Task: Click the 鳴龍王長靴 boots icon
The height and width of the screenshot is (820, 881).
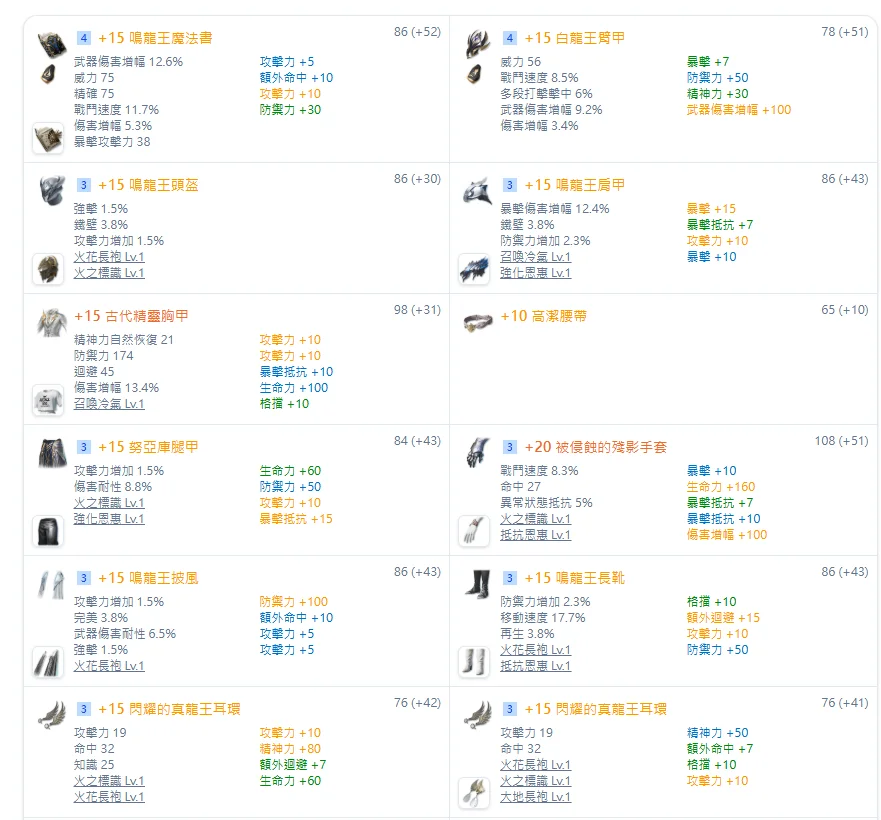Action: click(x=476, y=584)
